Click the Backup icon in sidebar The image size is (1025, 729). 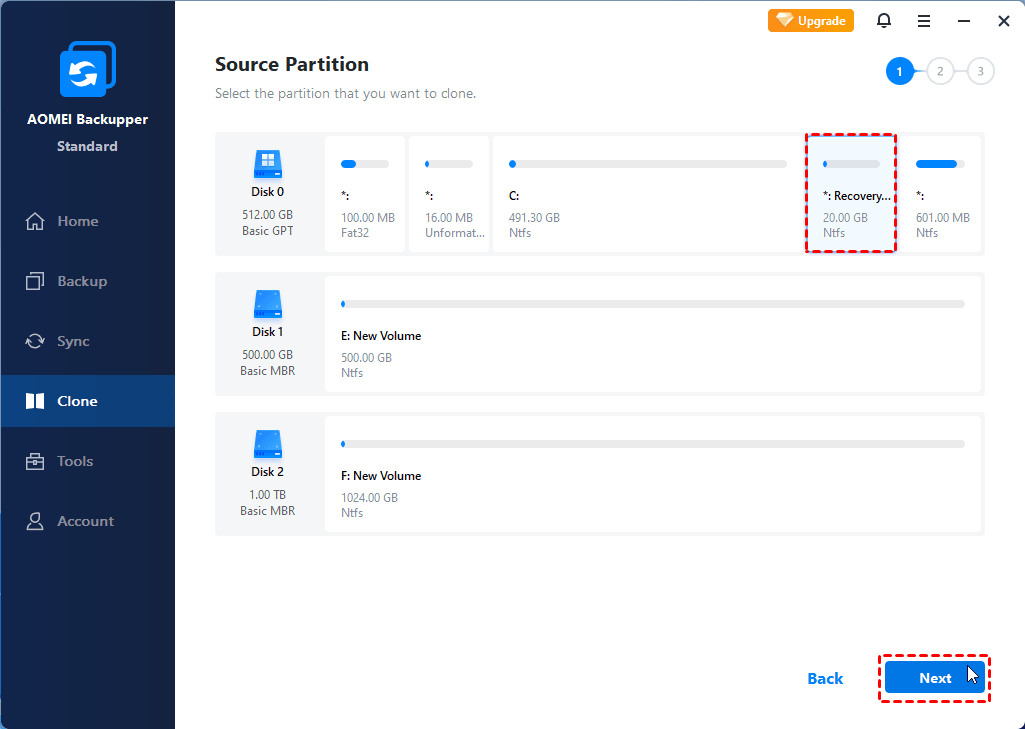[x=35, y=281]
